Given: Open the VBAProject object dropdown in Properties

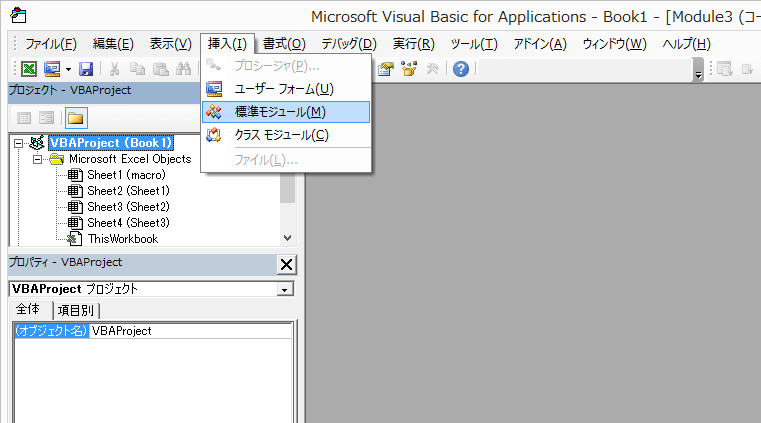Looking at the screenshot, I should (286, 289).
